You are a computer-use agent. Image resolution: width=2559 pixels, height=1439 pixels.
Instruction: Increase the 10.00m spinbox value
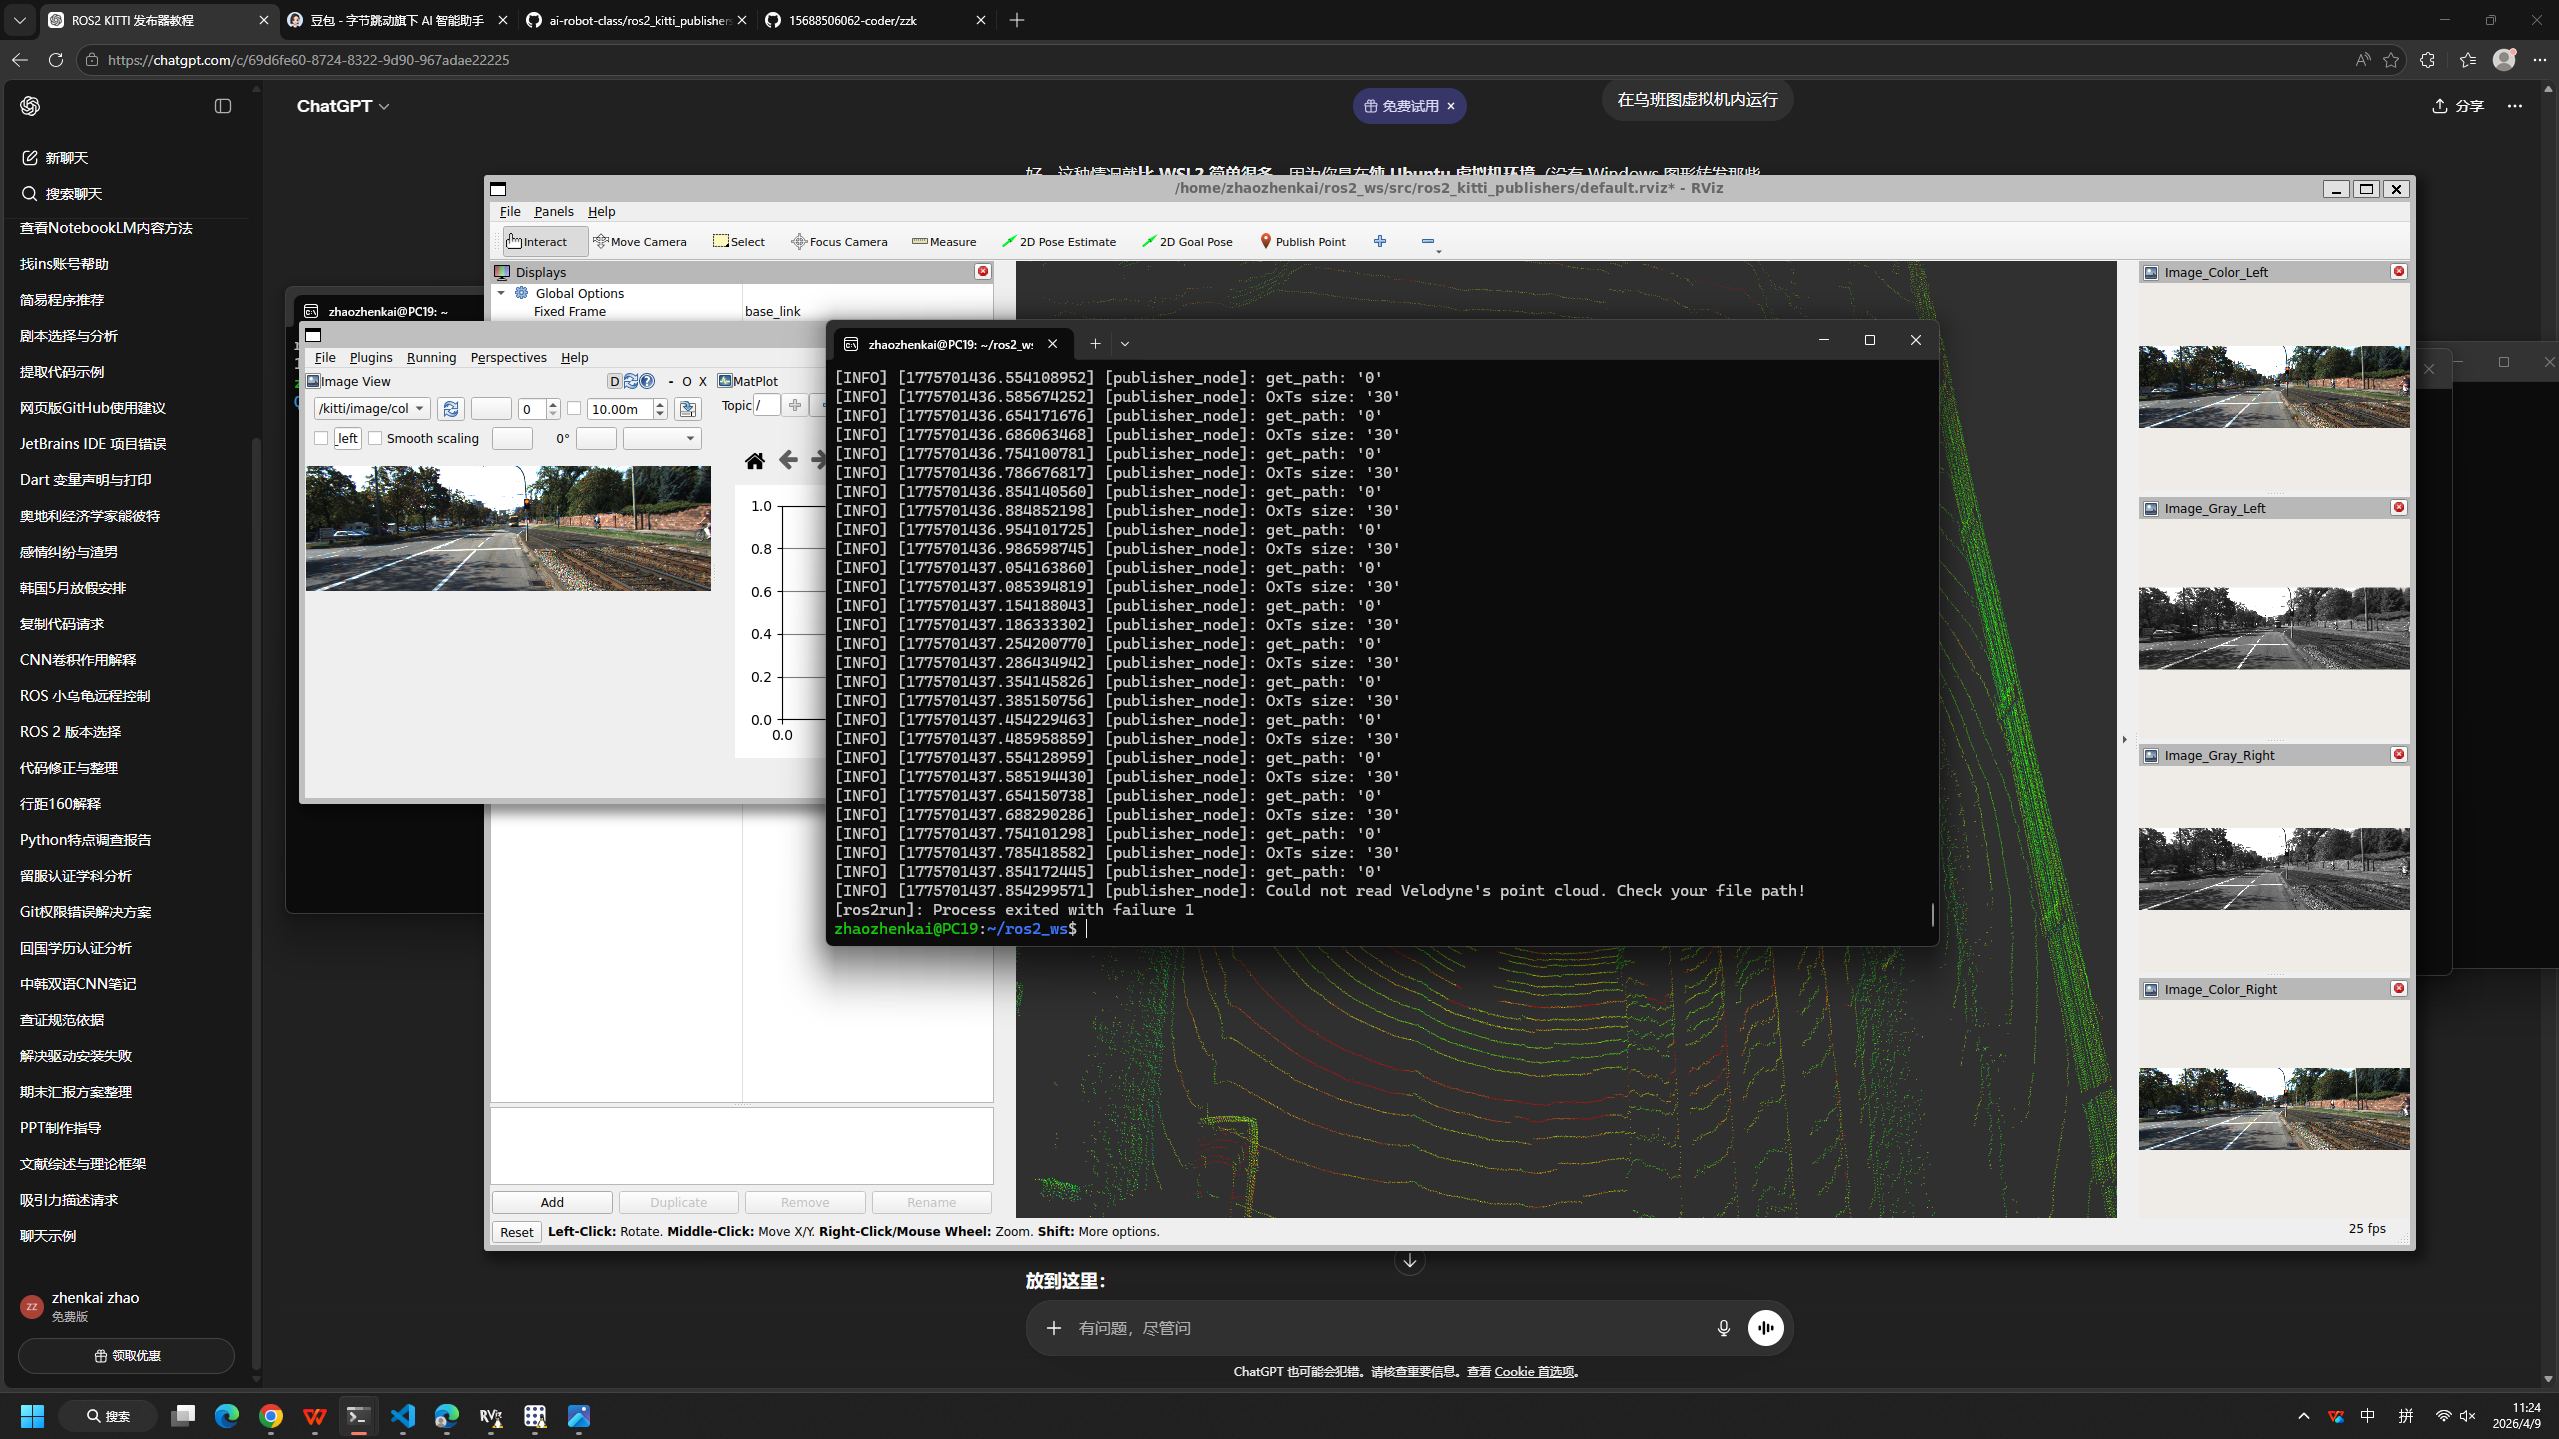(x=660, y=403)
